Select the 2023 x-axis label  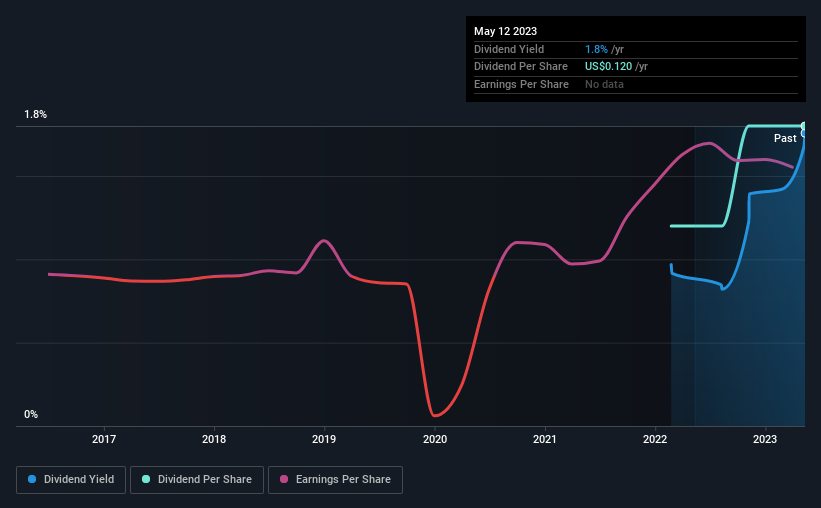click(x=765, y=439)
